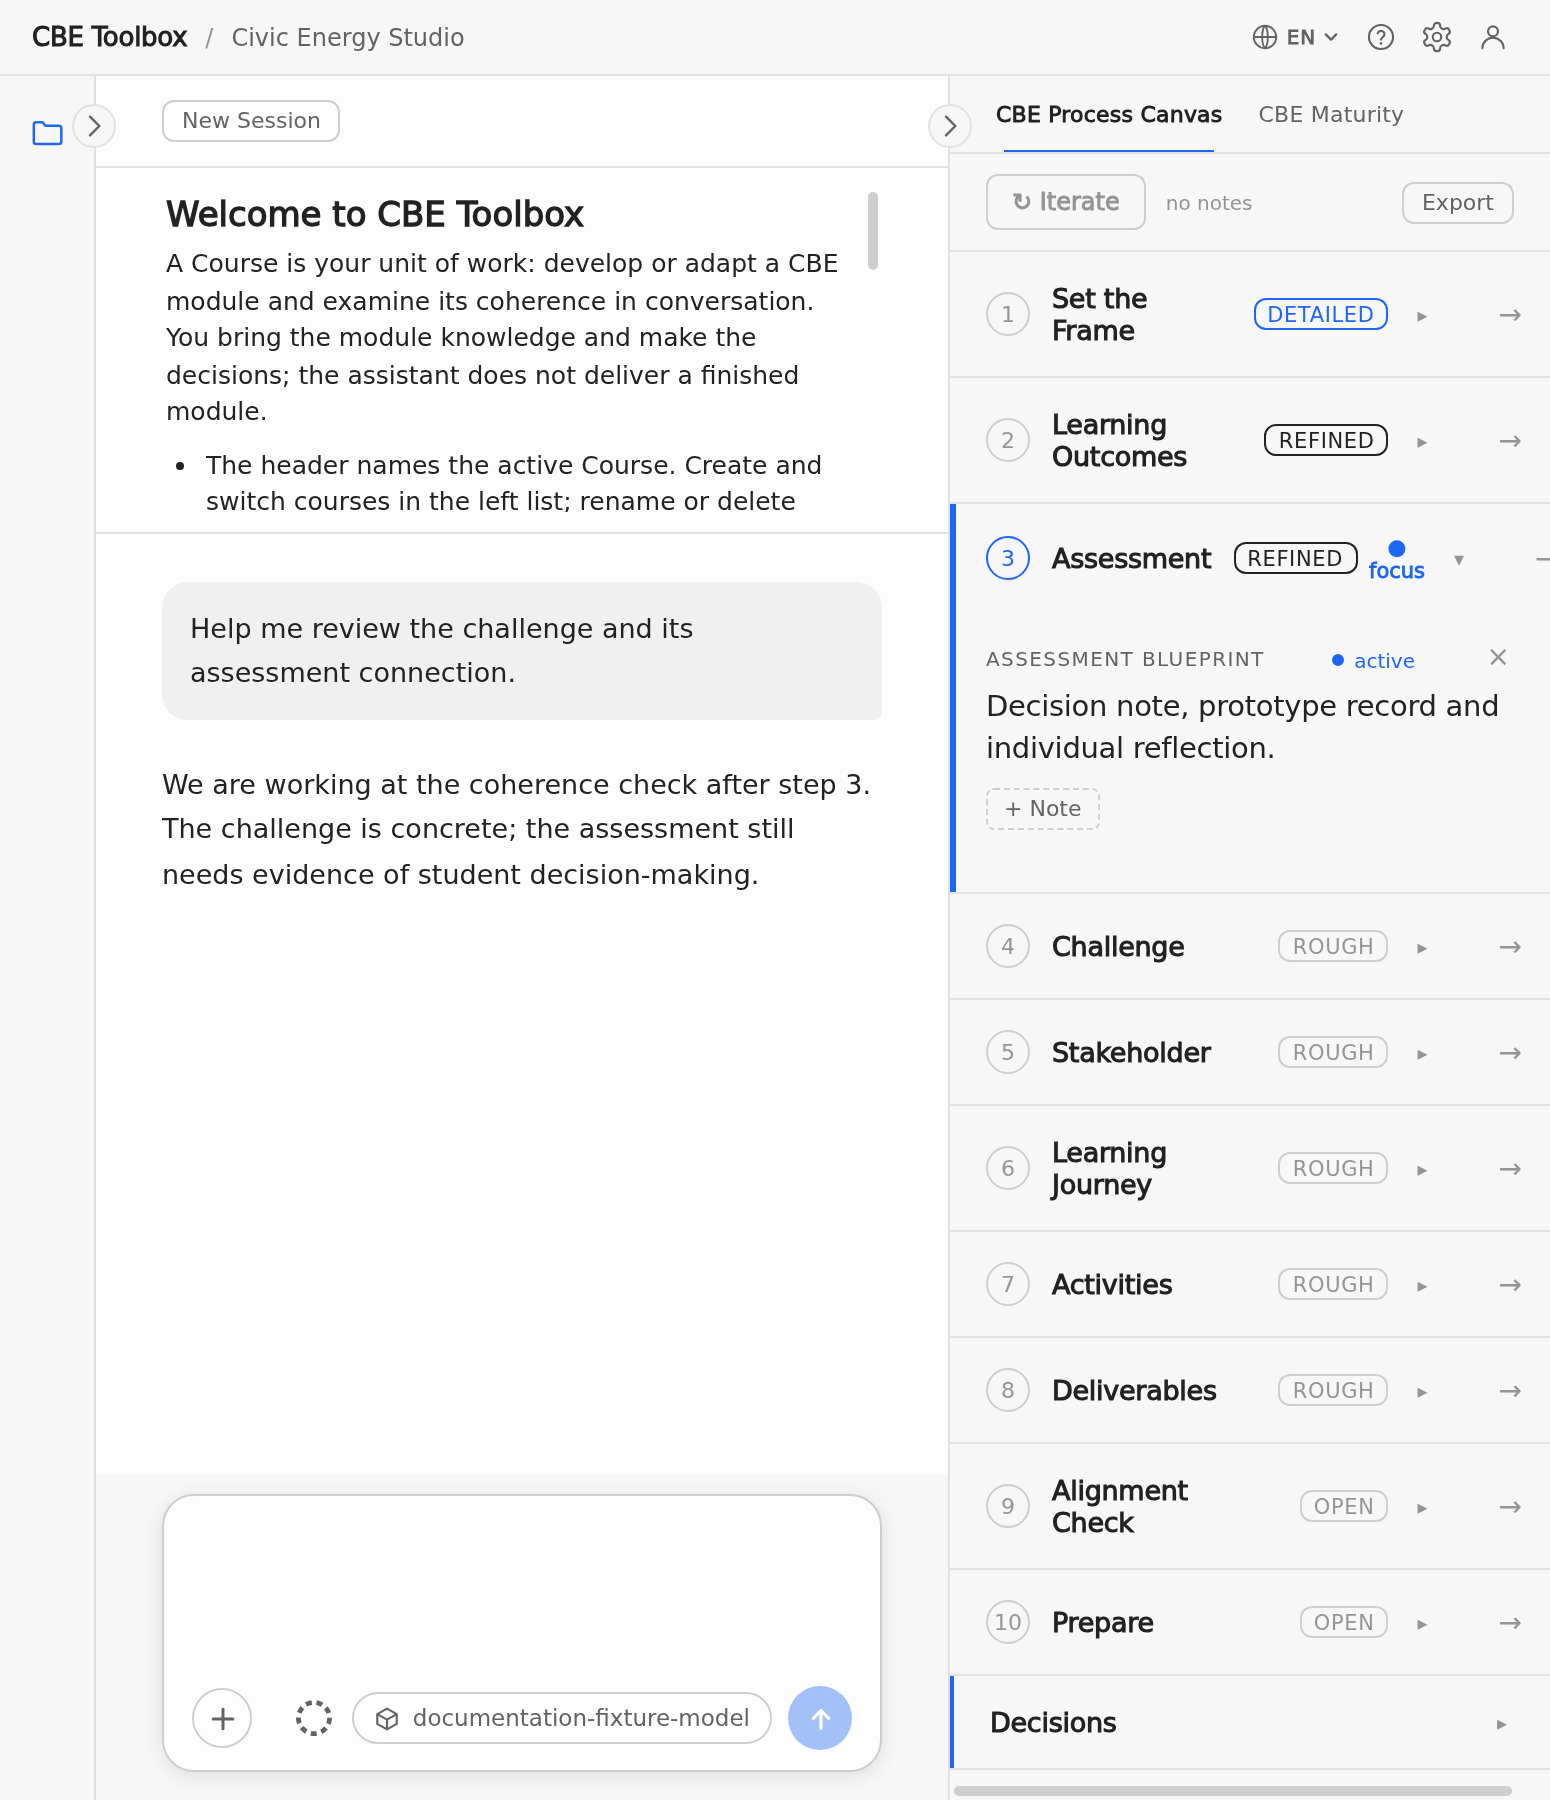
Task: Switch to CBE Maturity tab
Action: tap(1331, 115)
